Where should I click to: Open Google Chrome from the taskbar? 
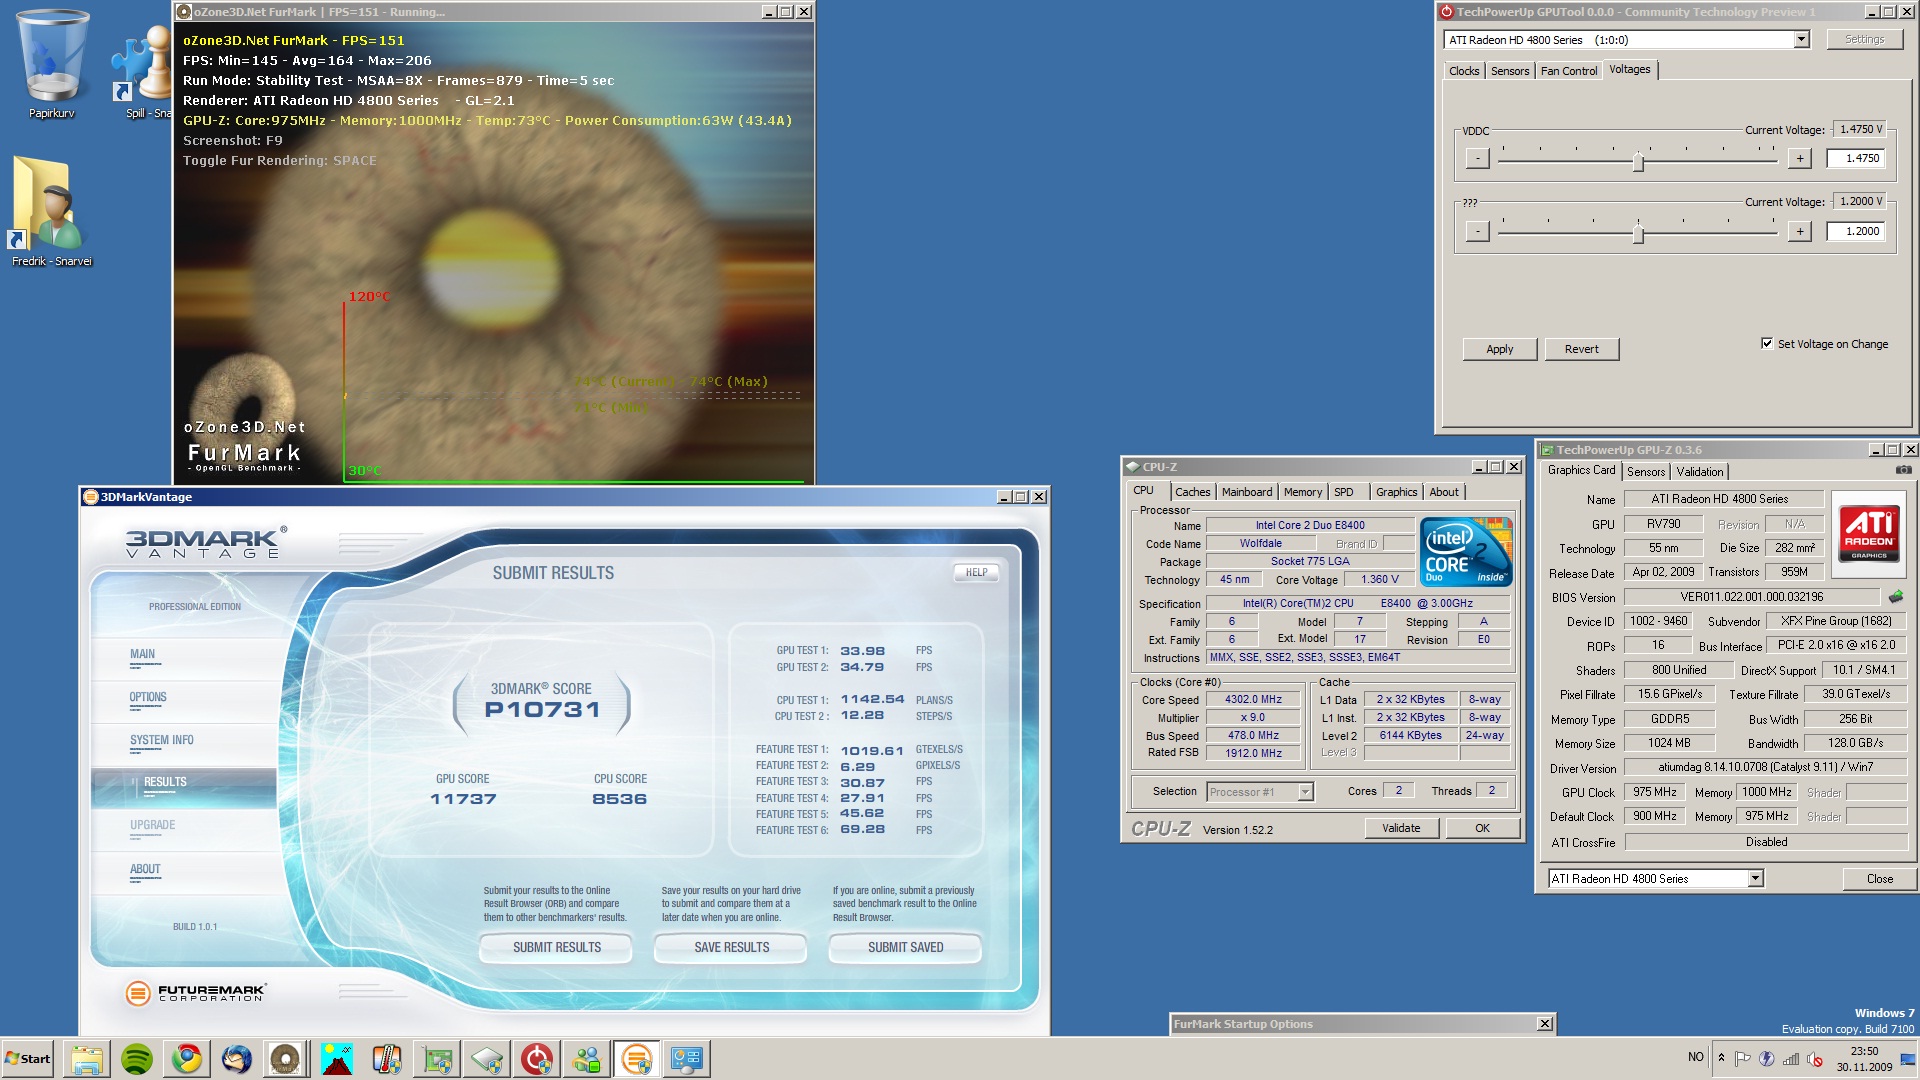point(187,1059)
